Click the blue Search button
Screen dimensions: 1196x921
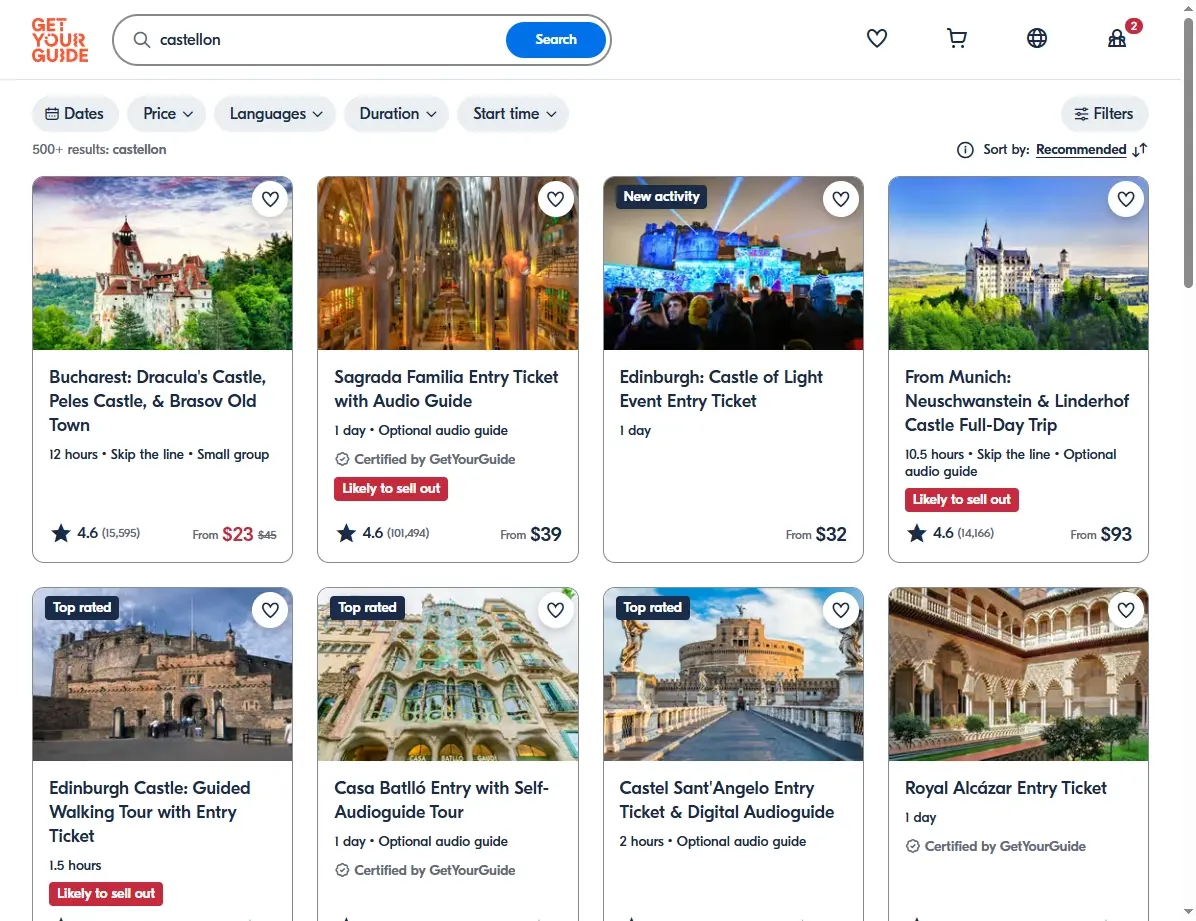click(555, 40)
